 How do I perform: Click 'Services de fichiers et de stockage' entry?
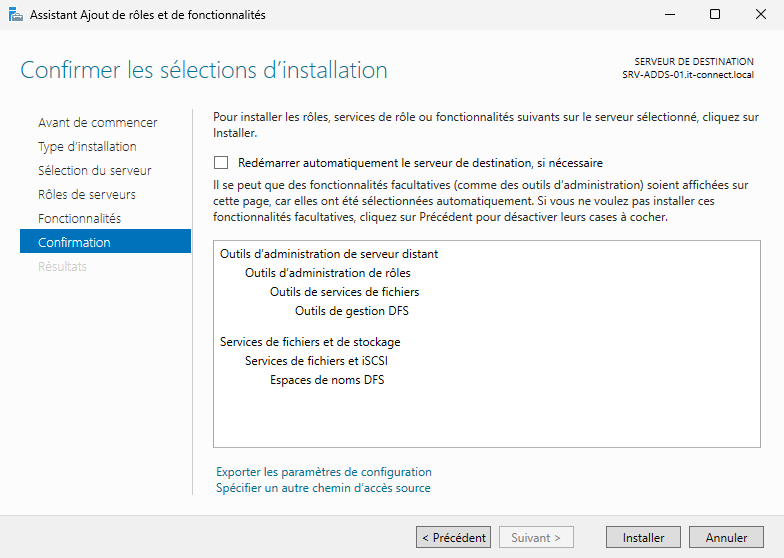coord(309,342)
